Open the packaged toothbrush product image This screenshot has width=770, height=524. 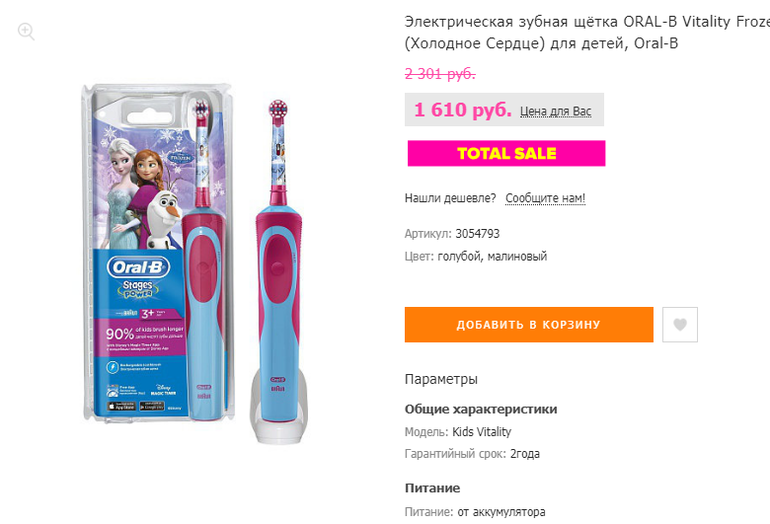tap(158, 253)
